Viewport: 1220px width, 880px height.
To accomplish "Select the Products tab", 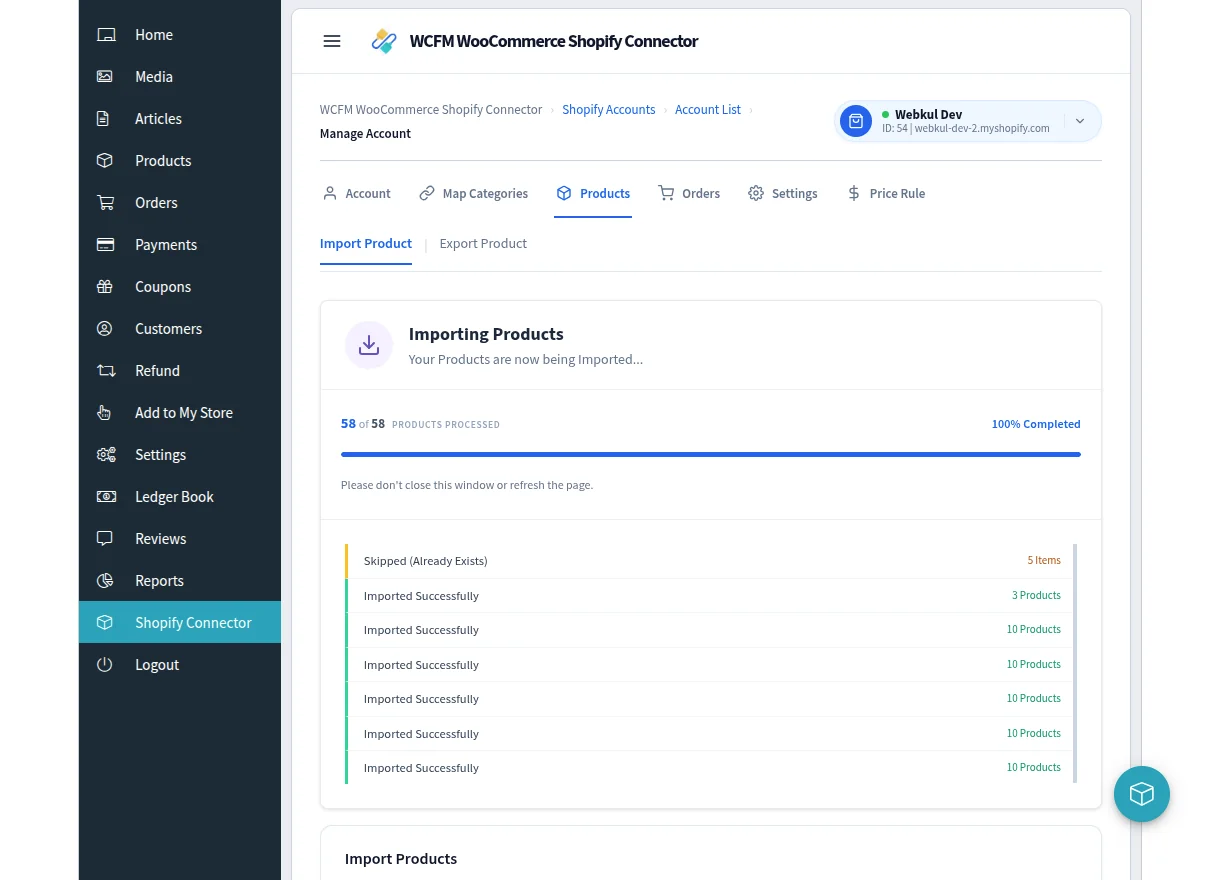I will click(593, 193).
